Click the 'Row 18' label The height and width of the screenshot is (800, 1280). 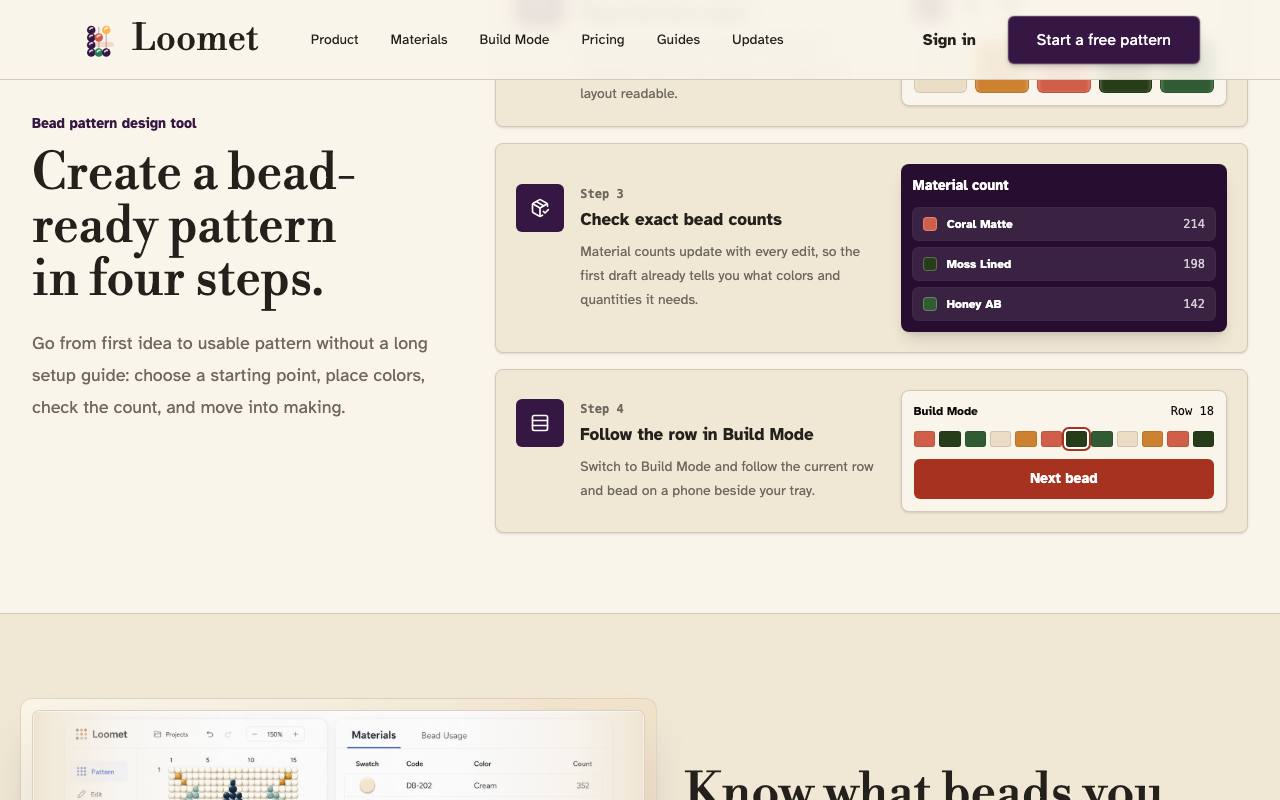pos(1192,411)
